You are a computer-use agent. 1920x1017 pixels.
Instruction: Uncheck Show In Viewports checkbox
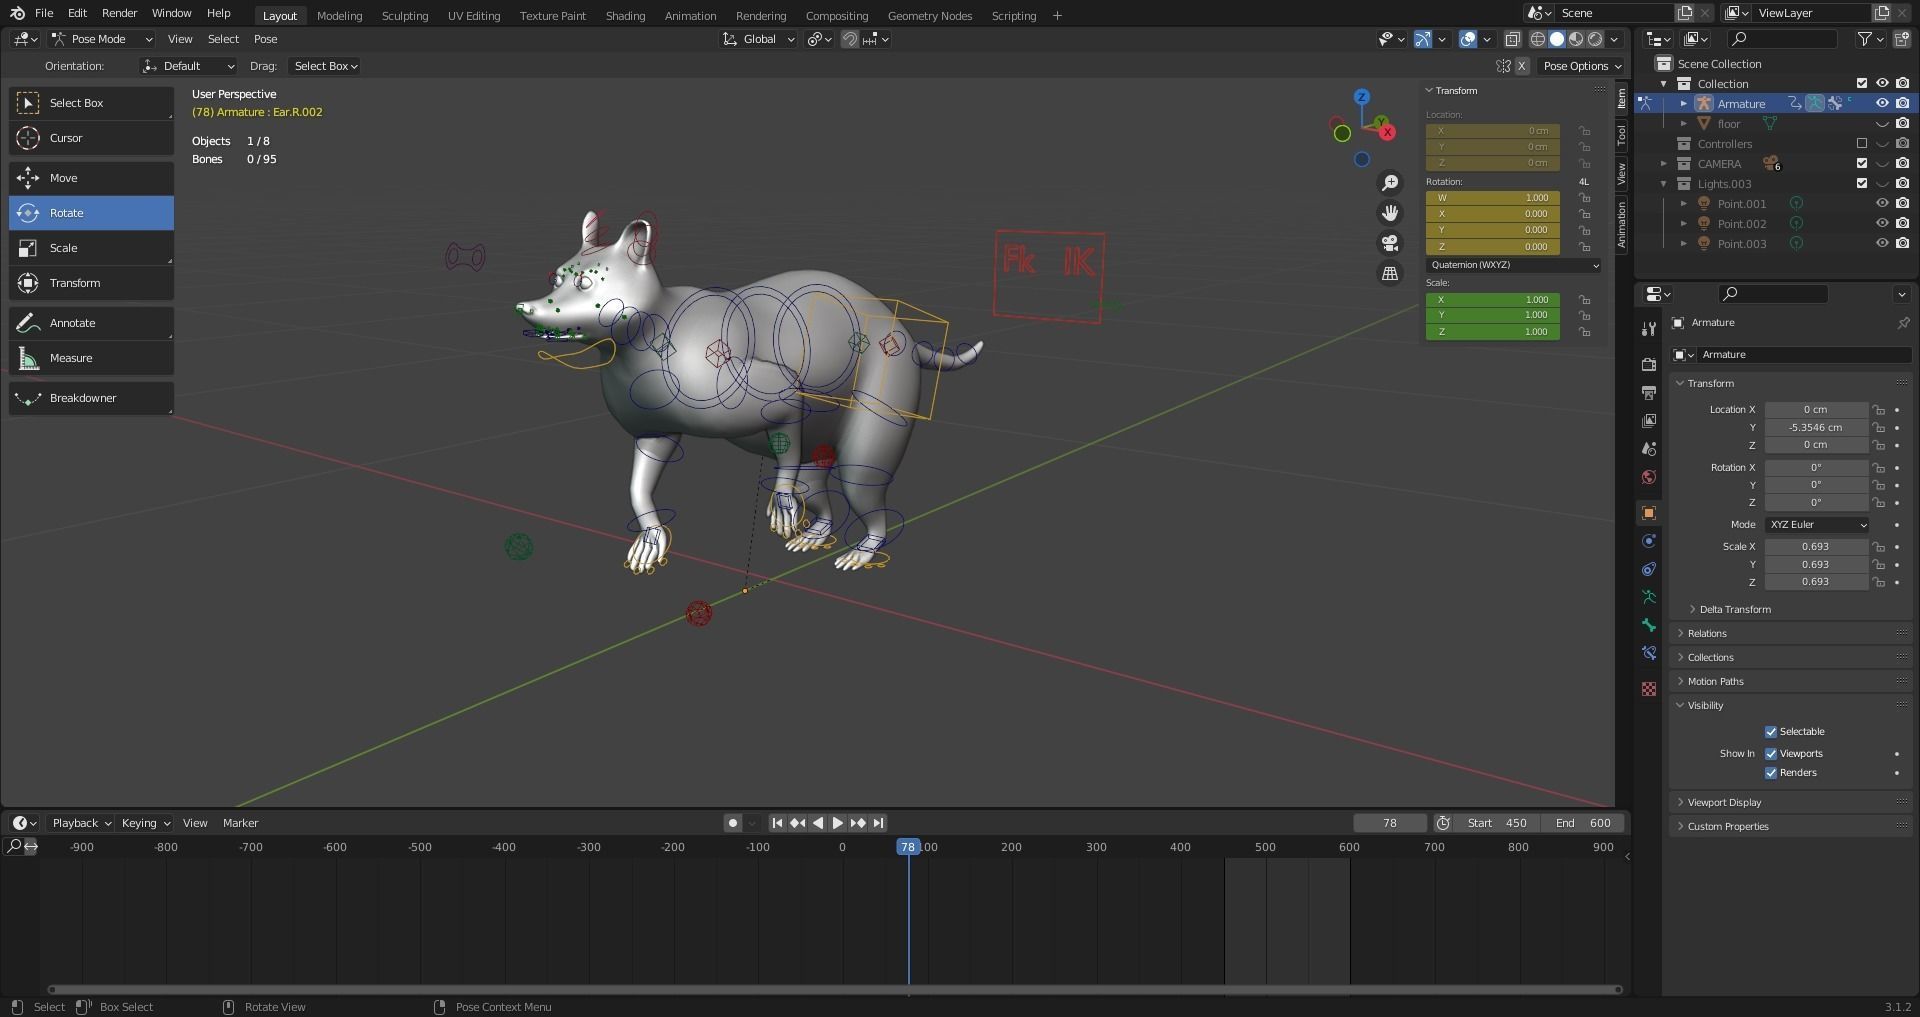1771,754
